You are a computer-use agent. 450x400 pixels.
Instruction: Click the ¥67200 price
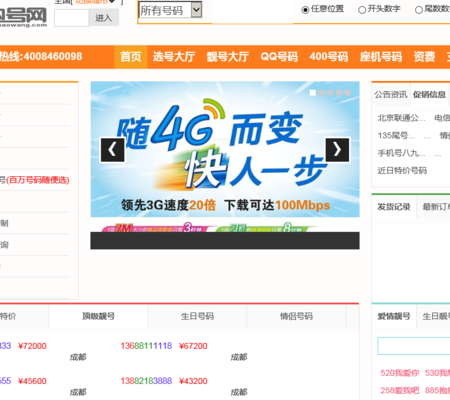193,346
